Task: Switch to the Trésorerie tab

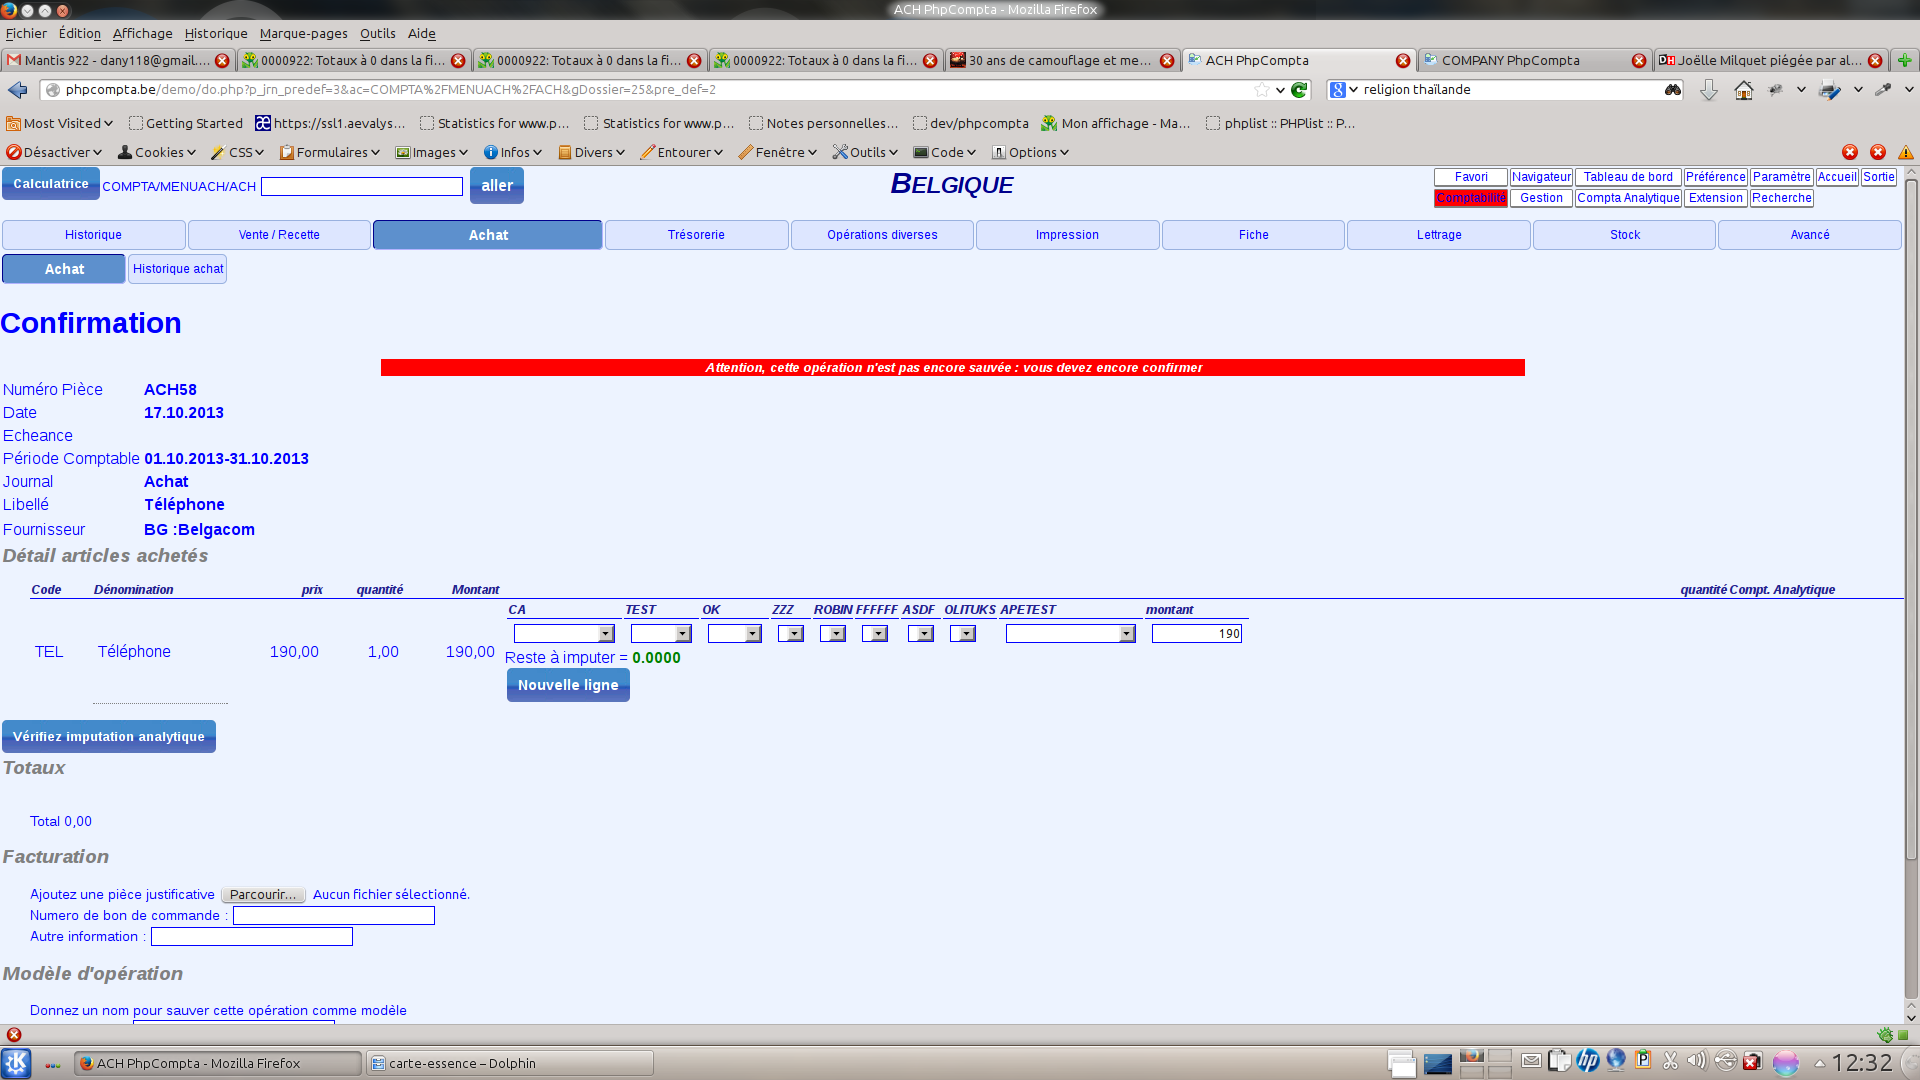Action: pyautogui.click(x=696, y=235)
